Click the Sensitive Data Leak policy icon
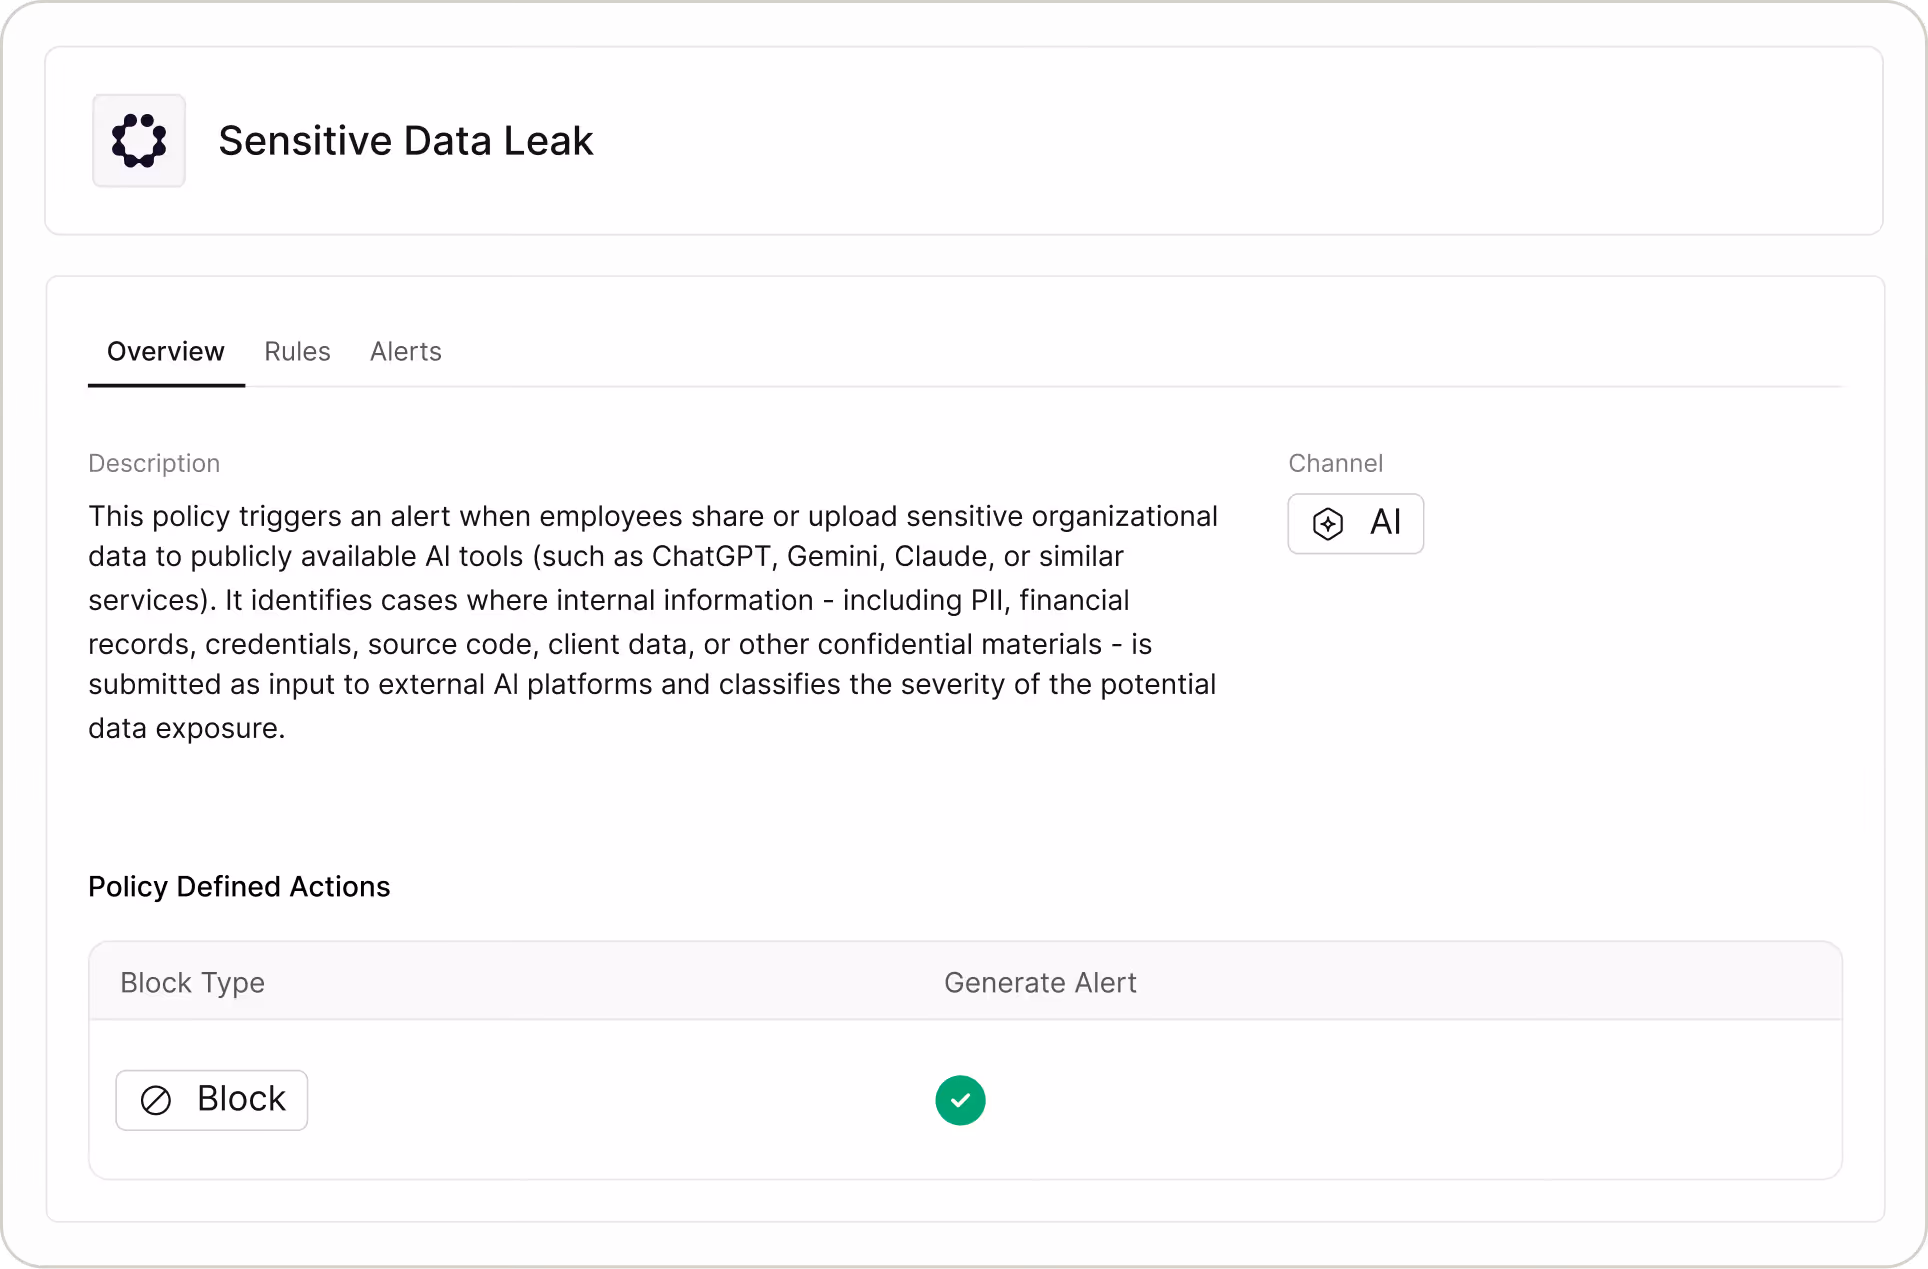The width and height of the screenshot is (1928, 1269). pos(139,141)
